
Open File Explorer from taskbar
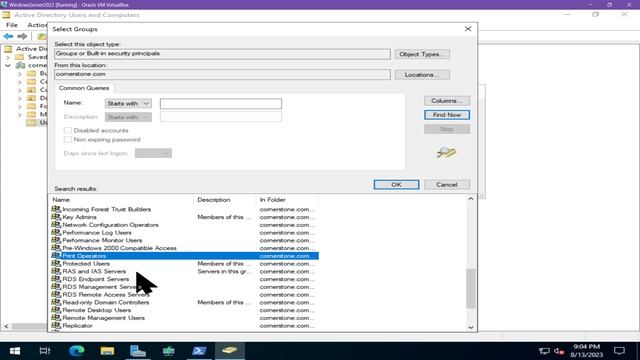[x=107, y=351]
